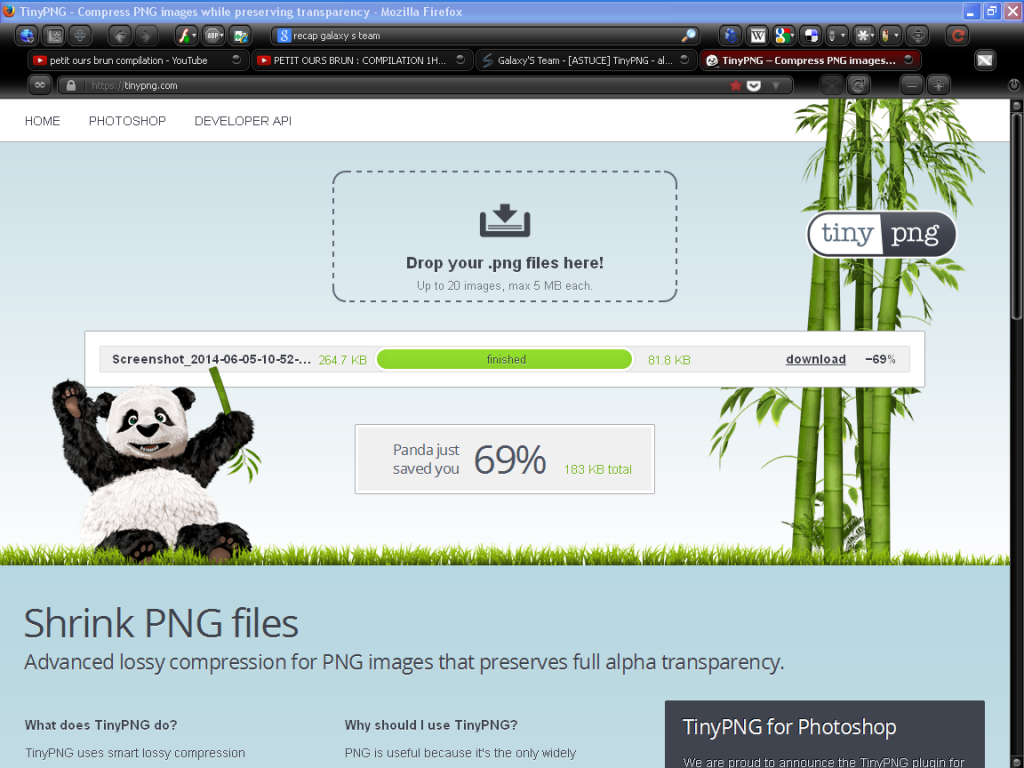
Task: Click the magnifying glass search button
Action: [x=689, y=36]
